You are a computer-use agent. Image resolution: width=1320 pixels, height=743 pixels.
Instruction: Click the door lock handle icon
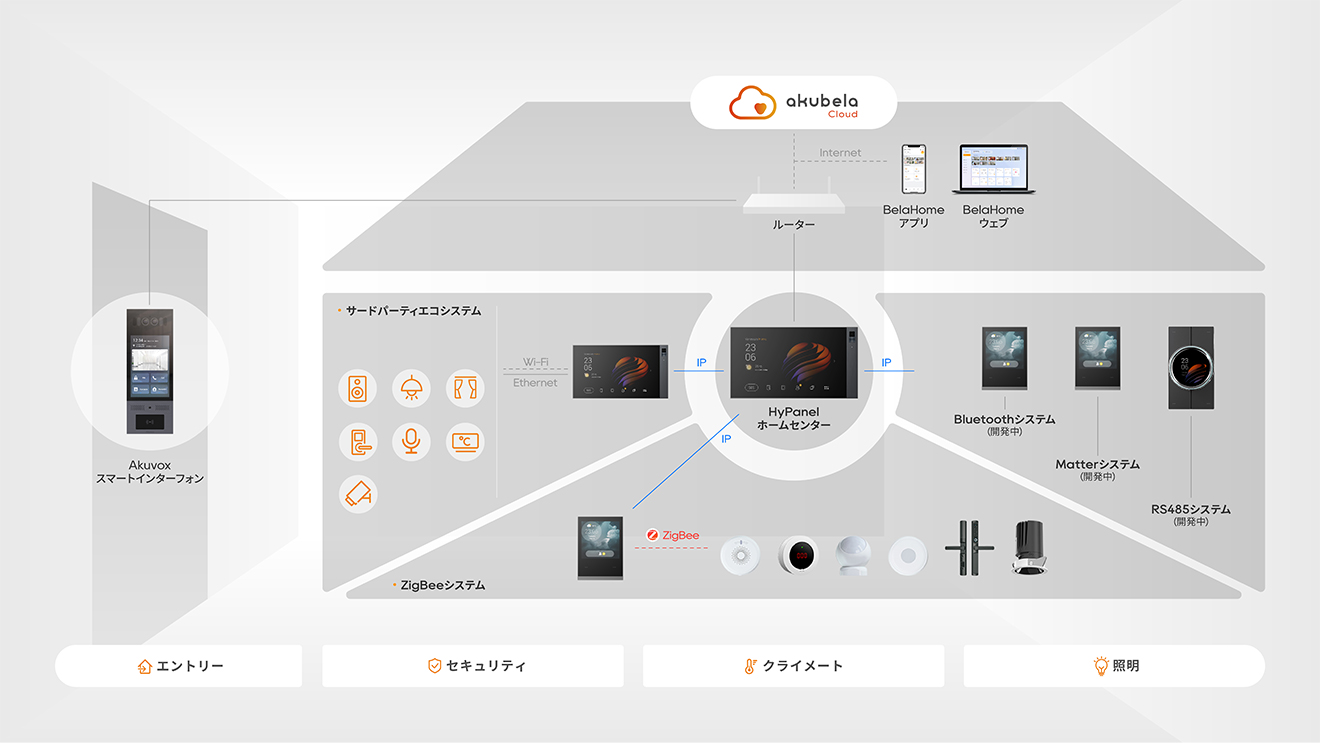click(358, 441)
